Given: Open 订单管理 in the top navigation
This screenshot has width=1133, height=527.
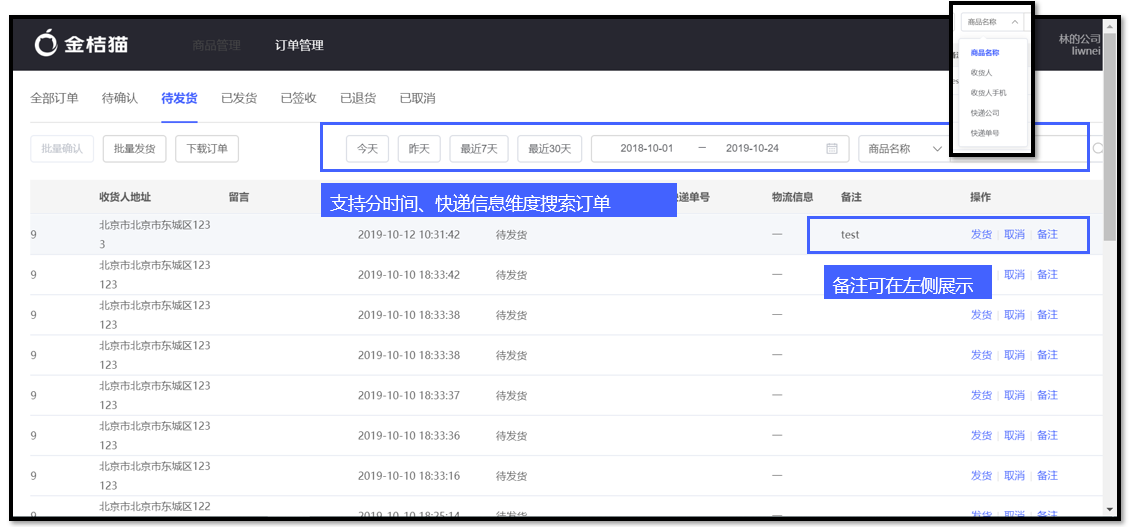Looking at the screenshot, I should tap(299, 45).
